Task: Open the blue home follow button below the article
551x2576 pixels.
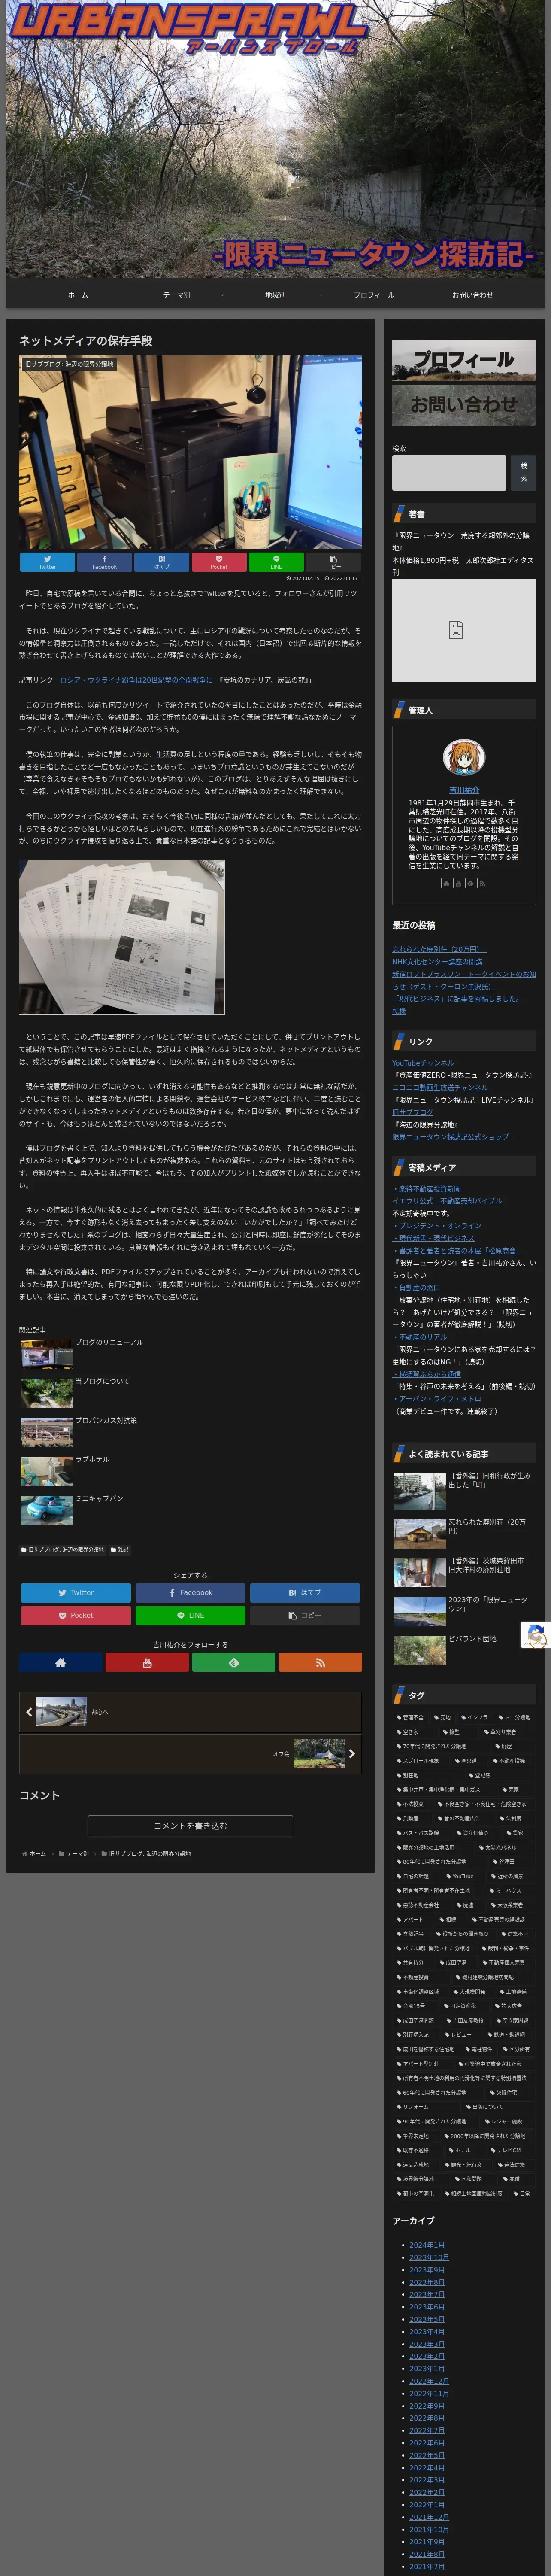Action: pos(60,1662)
